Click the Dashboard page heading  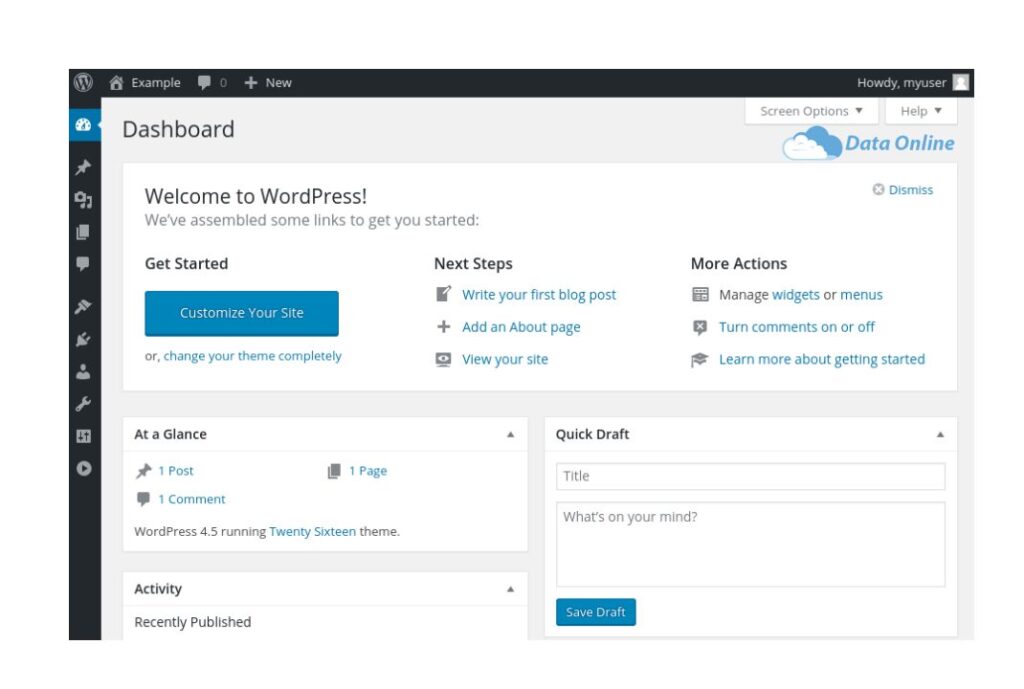(178, 129)
